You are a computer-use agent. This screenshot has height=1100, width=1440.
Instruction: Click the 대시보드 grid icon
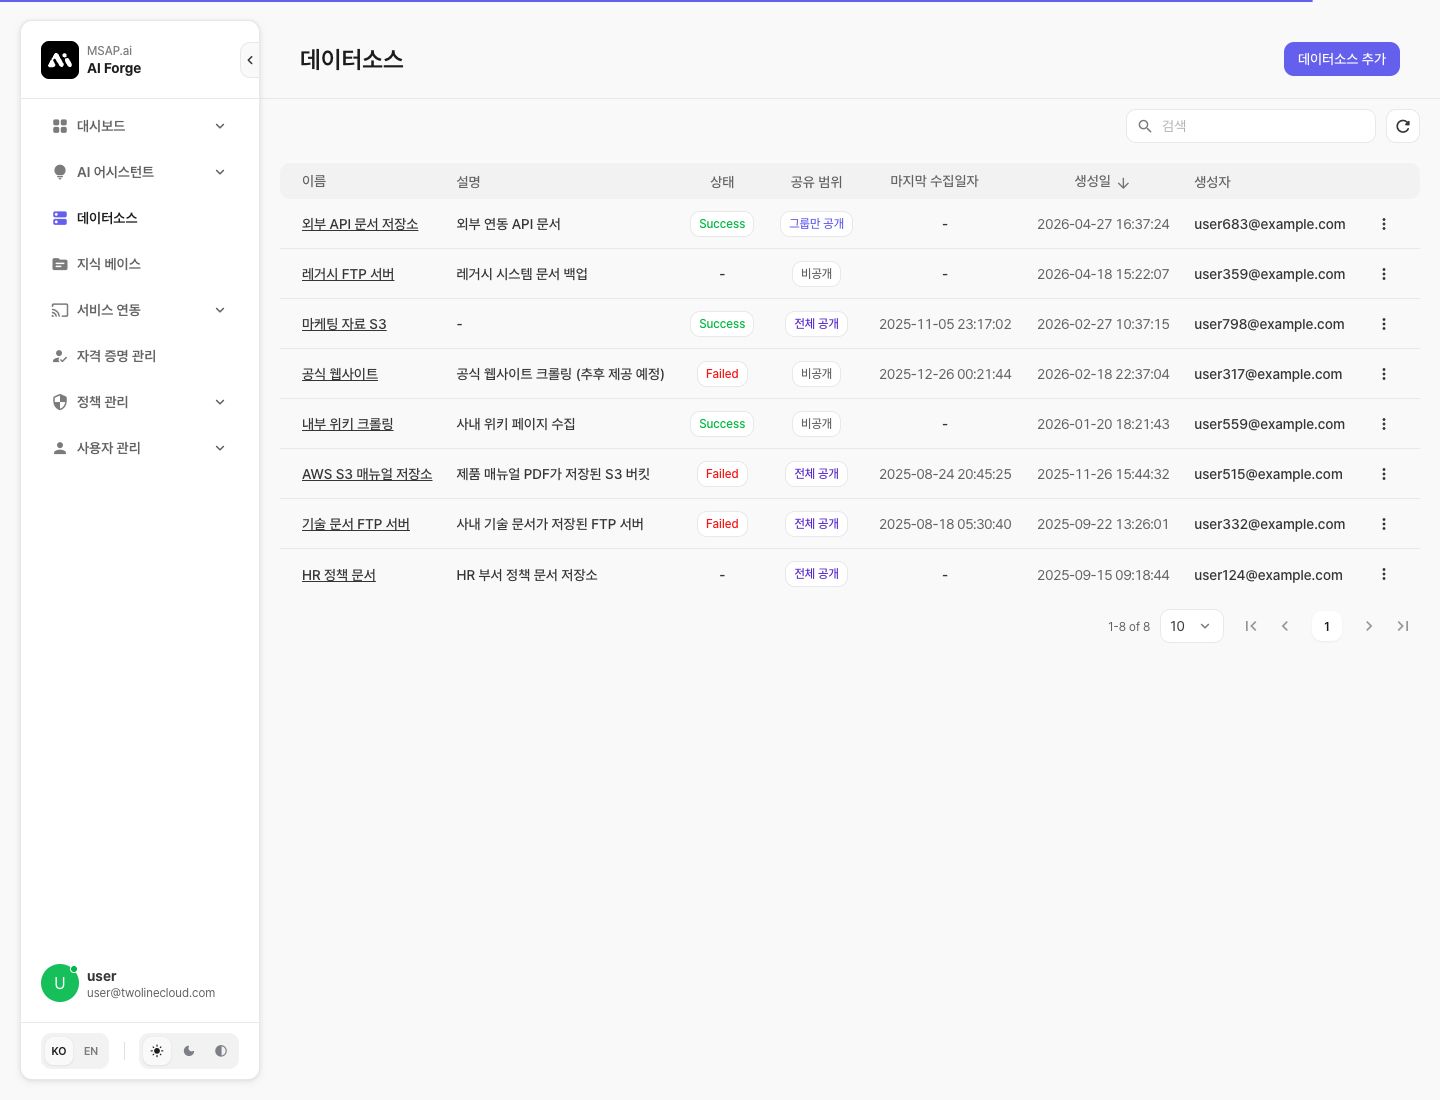(60, 126)
